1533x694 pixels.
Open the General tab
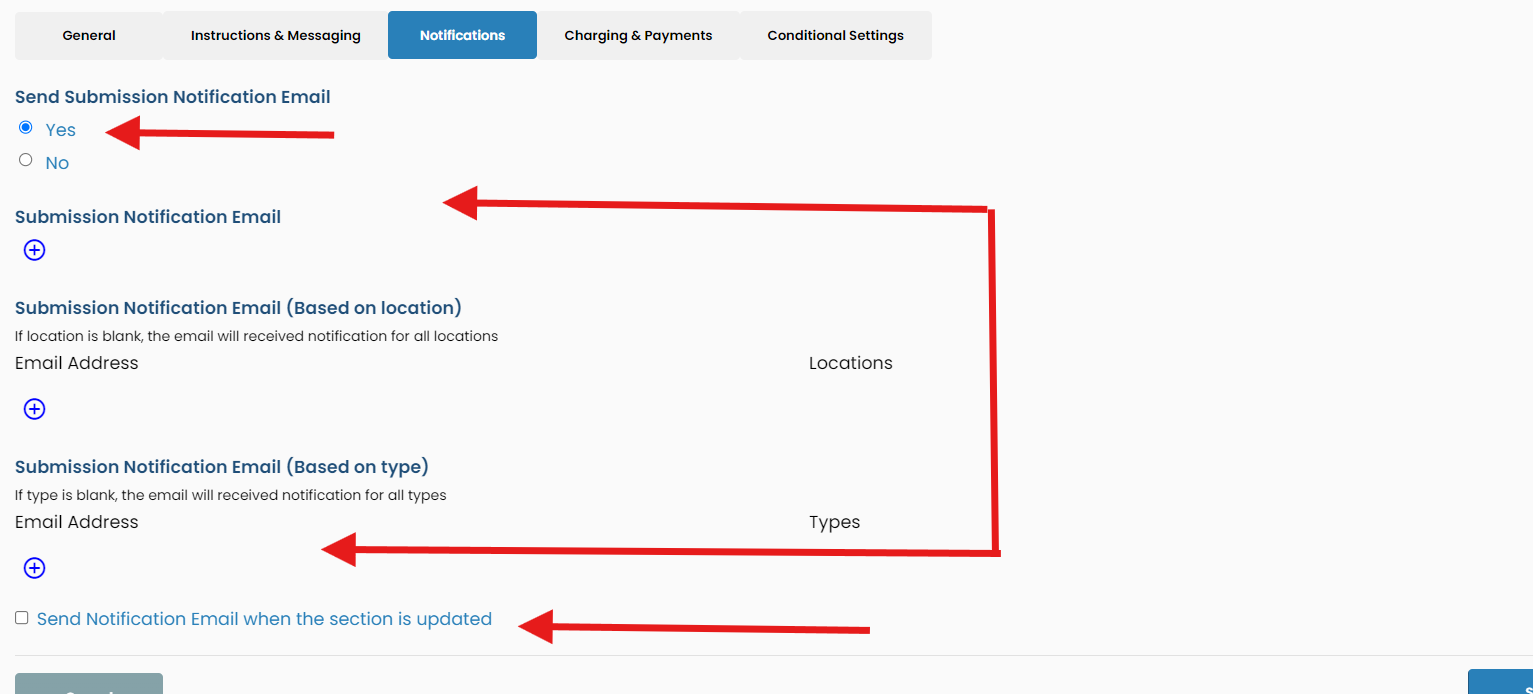click(x=89, y=35)
